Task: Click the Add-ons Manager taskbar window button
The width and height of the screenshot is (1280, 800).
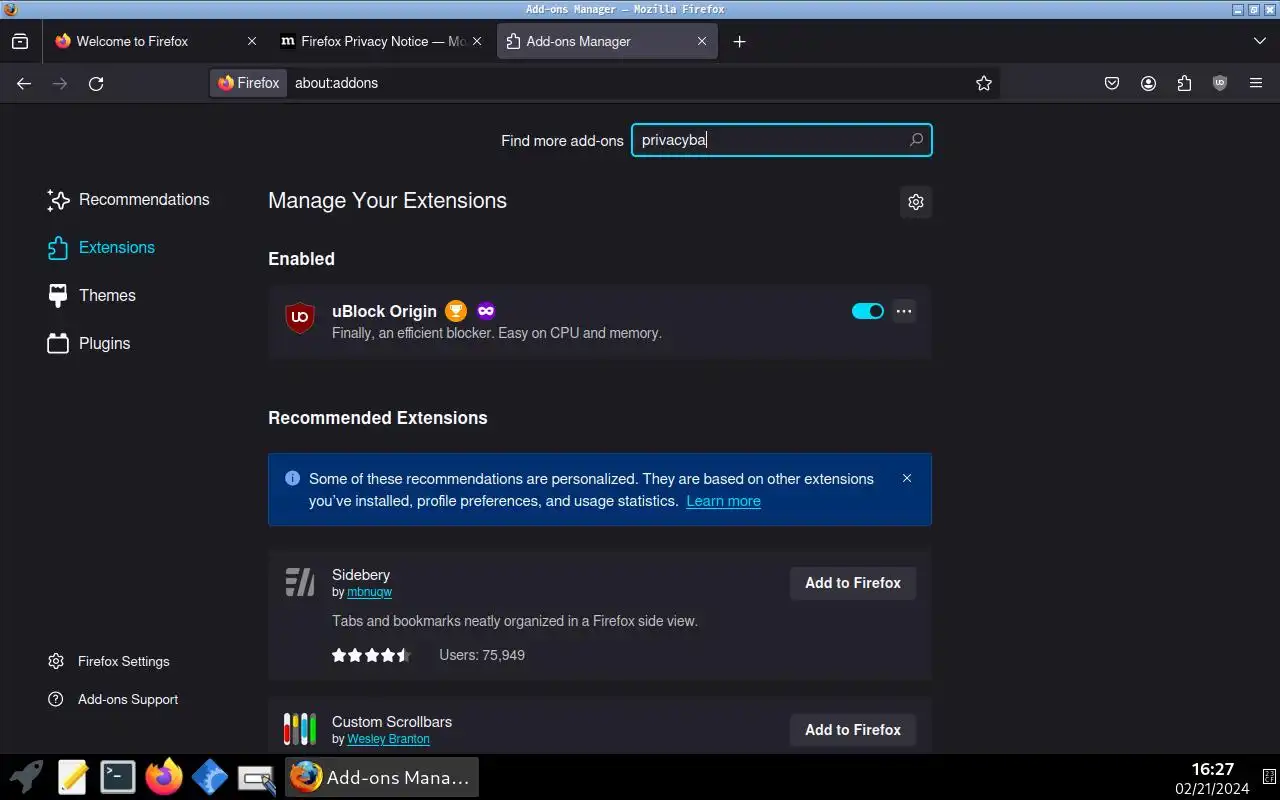Action: pyautogui.click(x=382, y=777)
